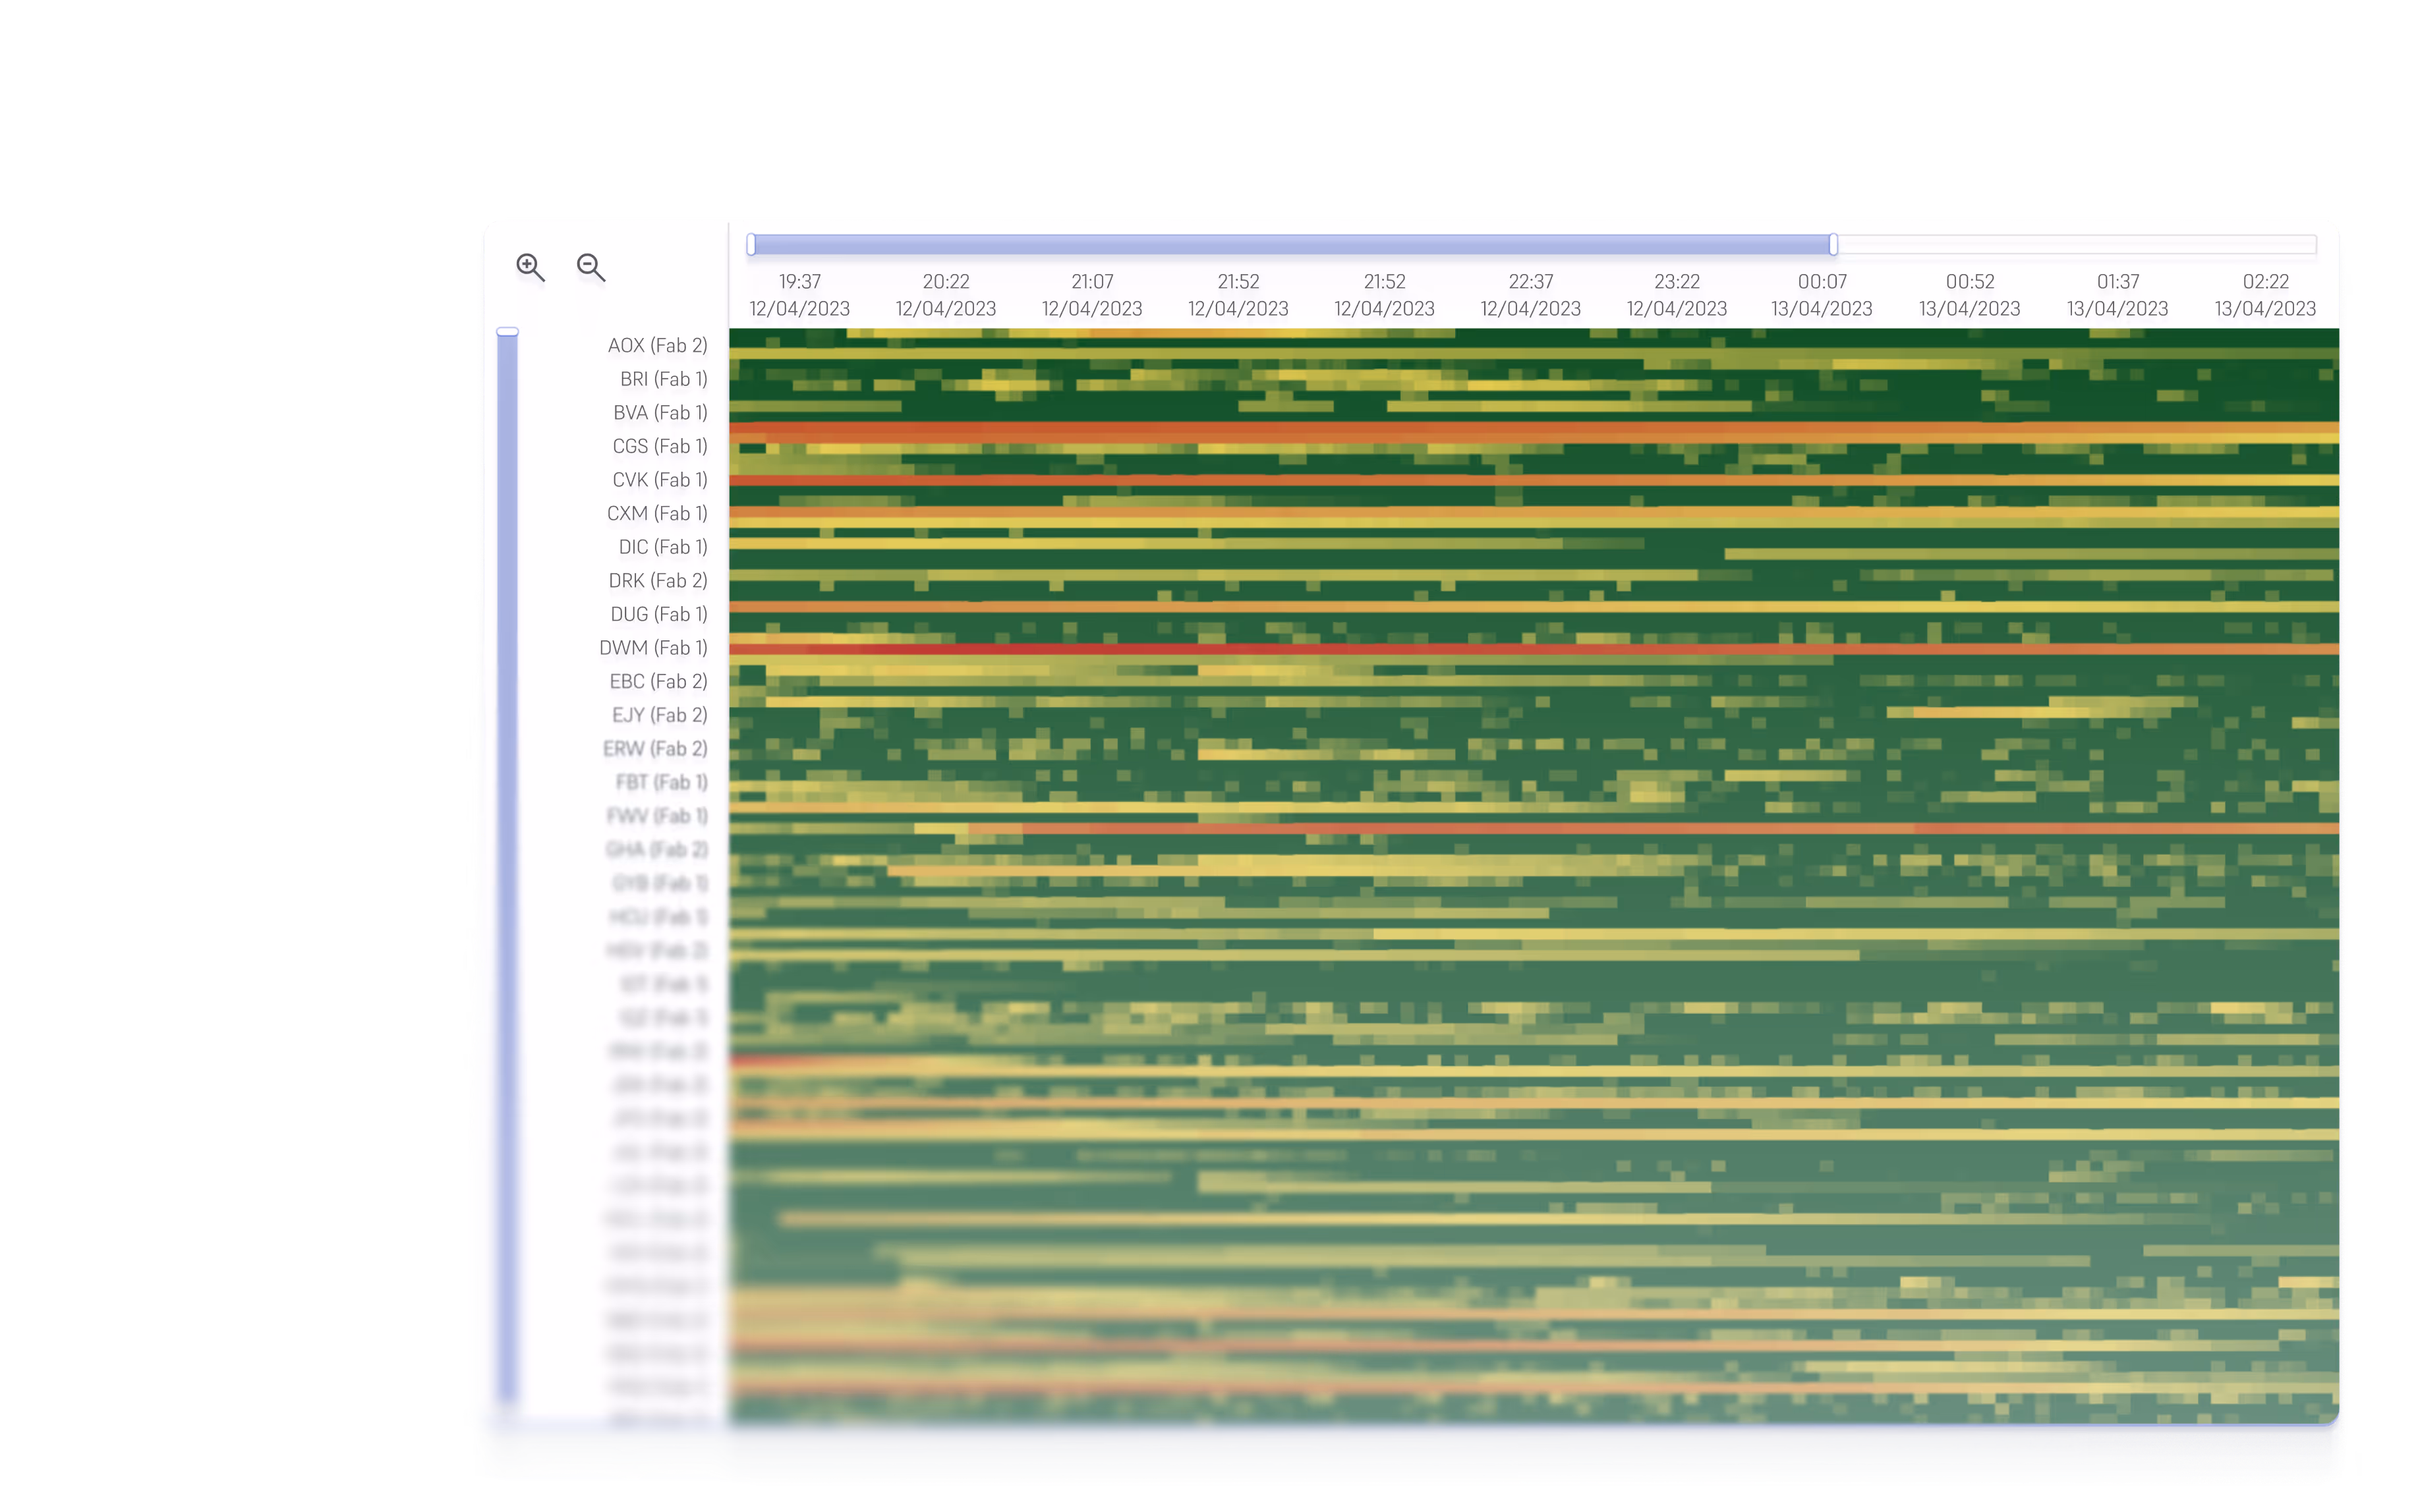Image resolution: width=2420 pixels, height=1512 pixels.
Task: Click the zoom in magnifier icon
Action: tap(529, 267)
